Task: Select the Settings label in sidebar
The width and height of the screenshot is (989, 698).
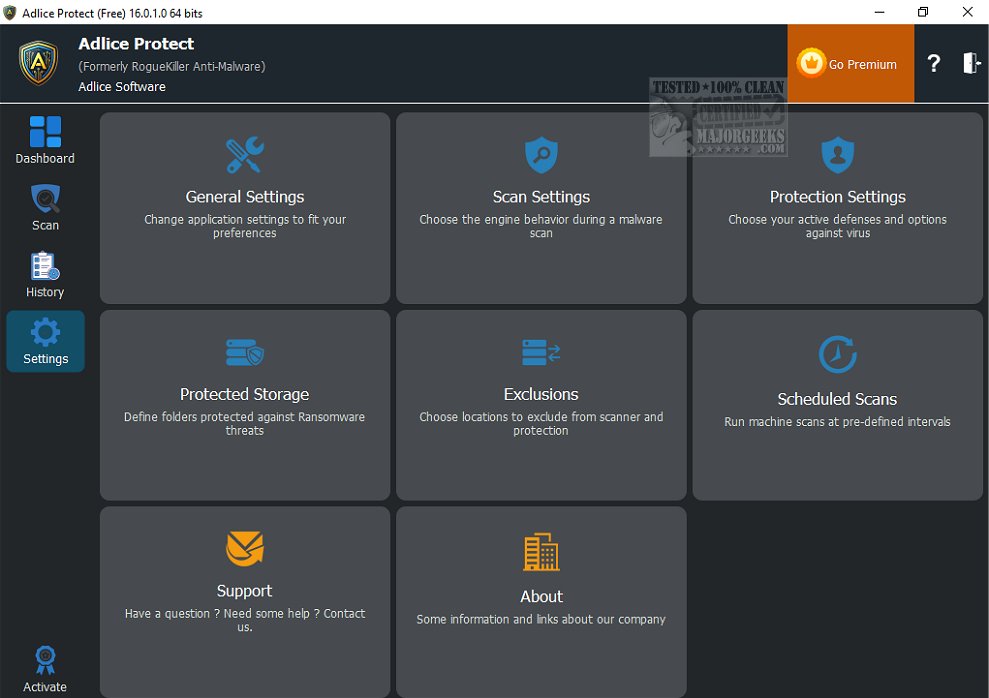Action: pyautogui.click(x=45, y=359)
